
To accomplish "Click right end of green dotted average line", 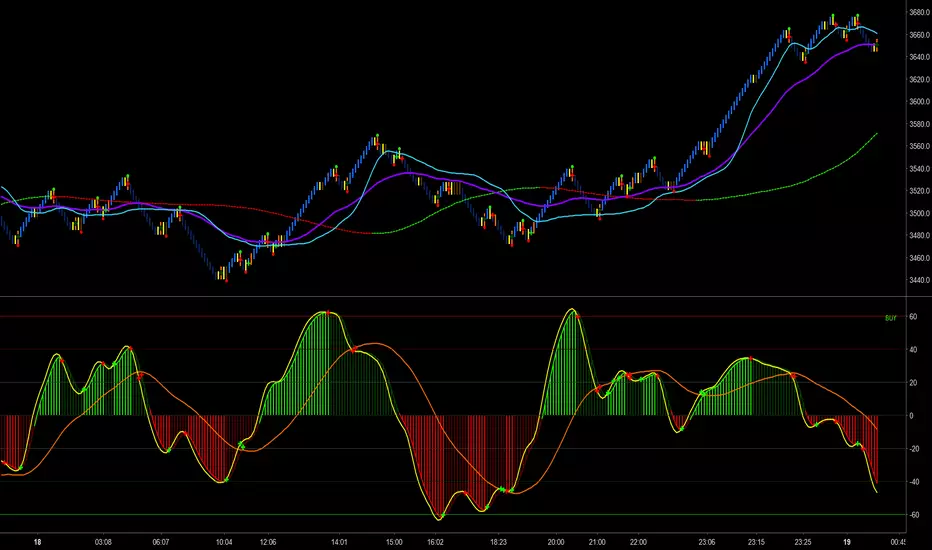I will click(877, 133).
